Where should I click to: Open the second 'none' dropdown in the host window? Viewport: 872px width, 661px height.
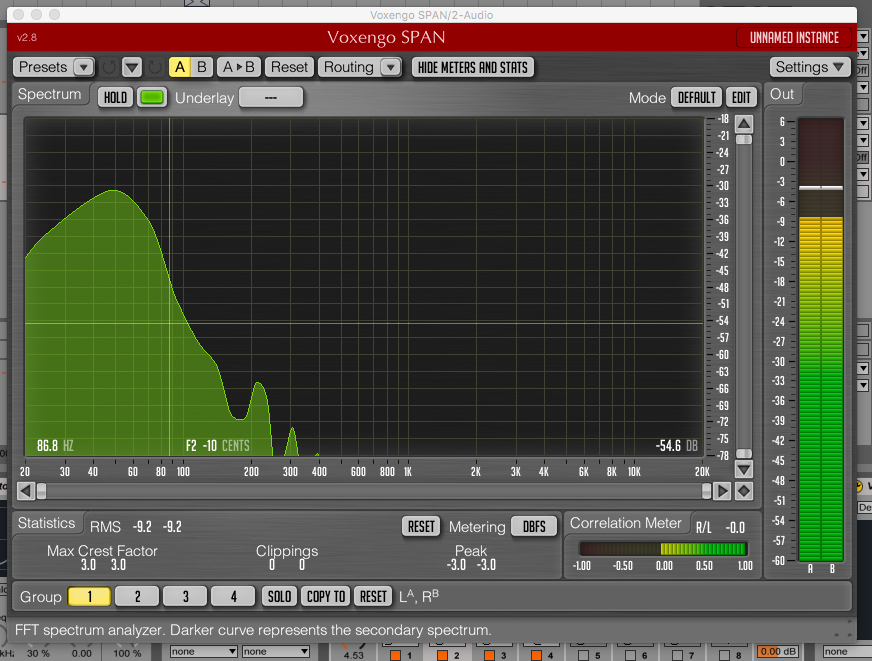click(x=275, y=652)
